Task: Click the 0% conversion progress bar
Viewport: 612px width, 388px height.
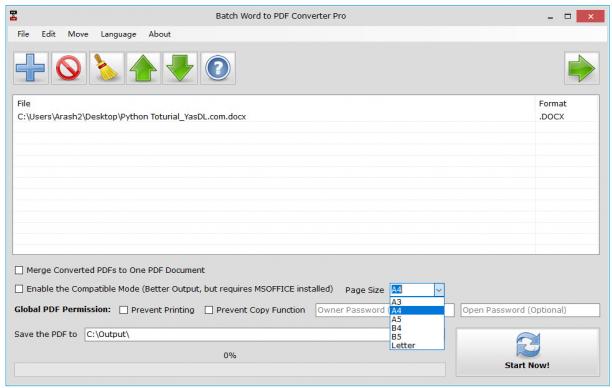Action: [x=230, y=370]
